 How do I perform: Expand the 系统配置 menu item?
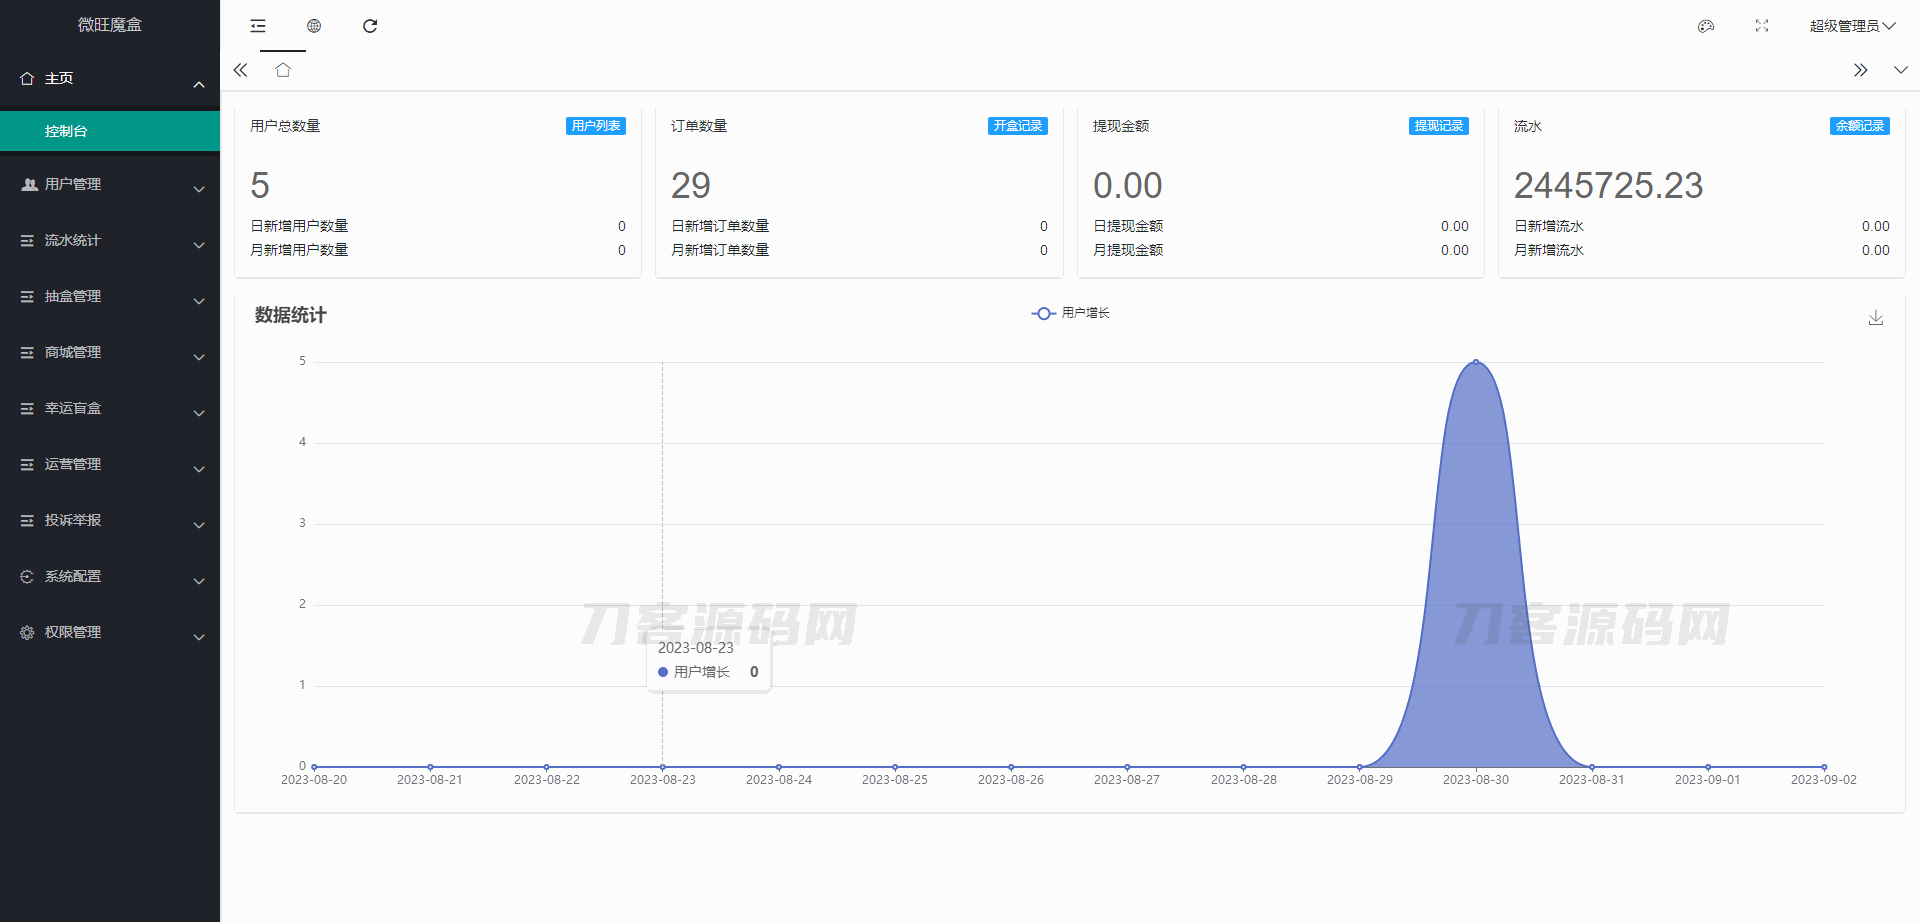tap(110, 577)
